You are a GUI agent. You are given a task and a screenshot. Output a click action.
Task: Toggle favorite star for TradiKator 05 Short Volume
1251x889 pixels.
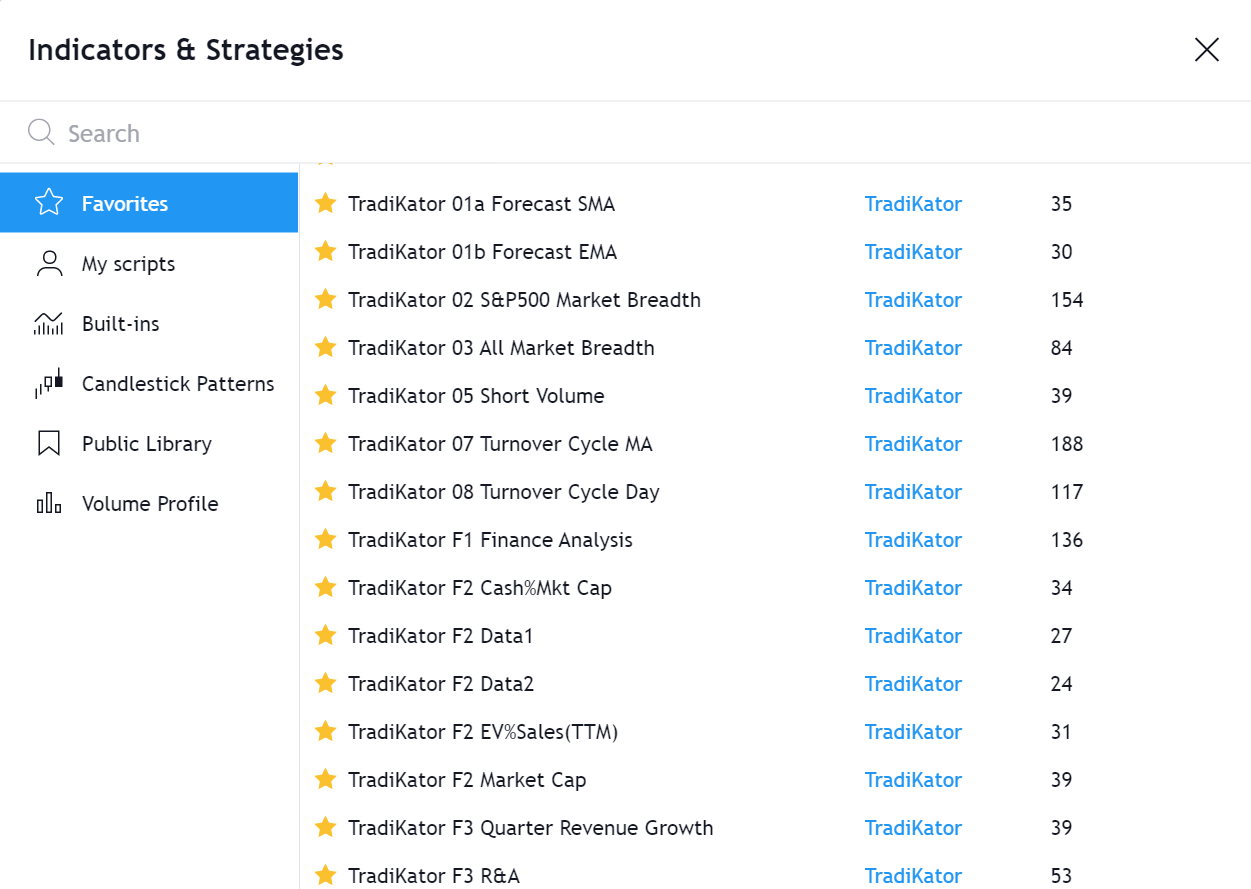click(x=325, y=395)
